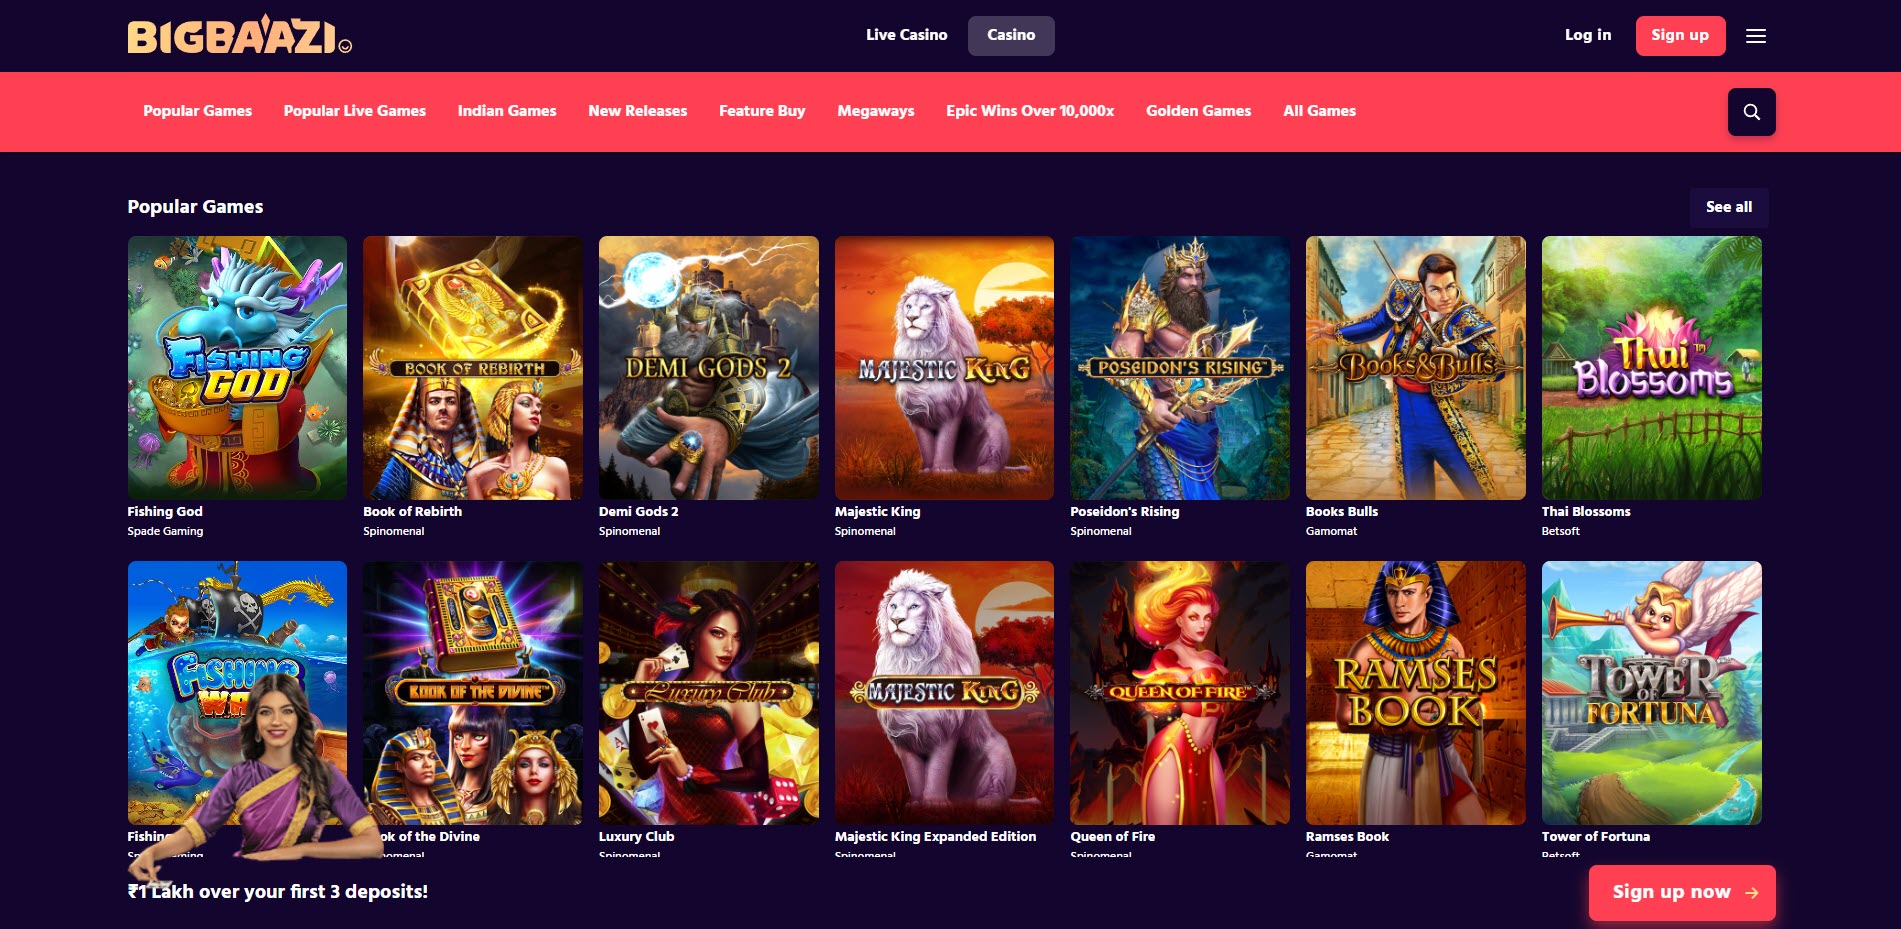Switch to Live Casino tab
1901x929 pixels.
(906, 35)
